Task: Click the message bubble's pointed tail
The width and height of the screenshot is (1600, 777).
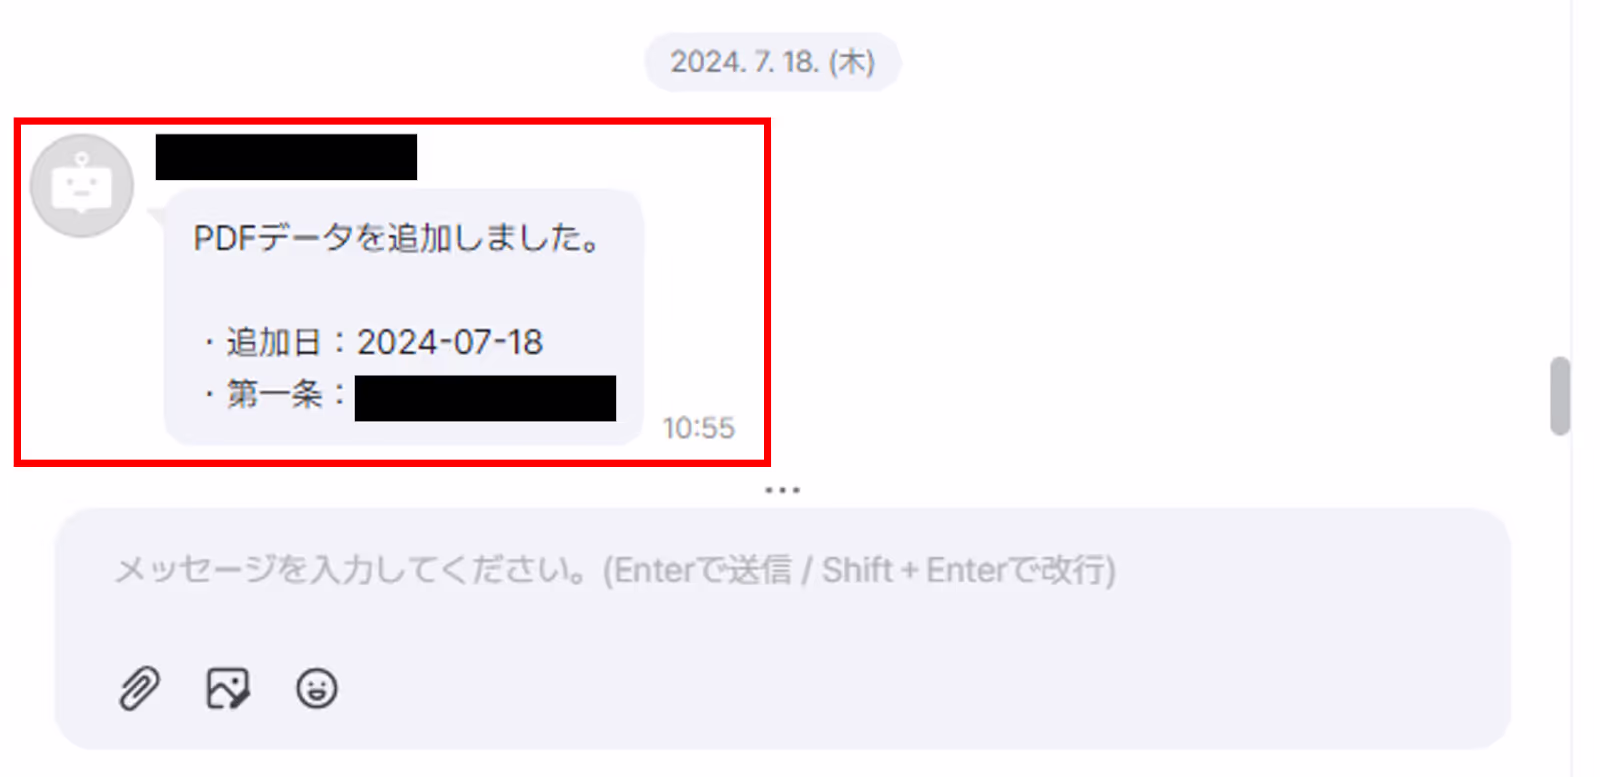Action: [158, 217]
